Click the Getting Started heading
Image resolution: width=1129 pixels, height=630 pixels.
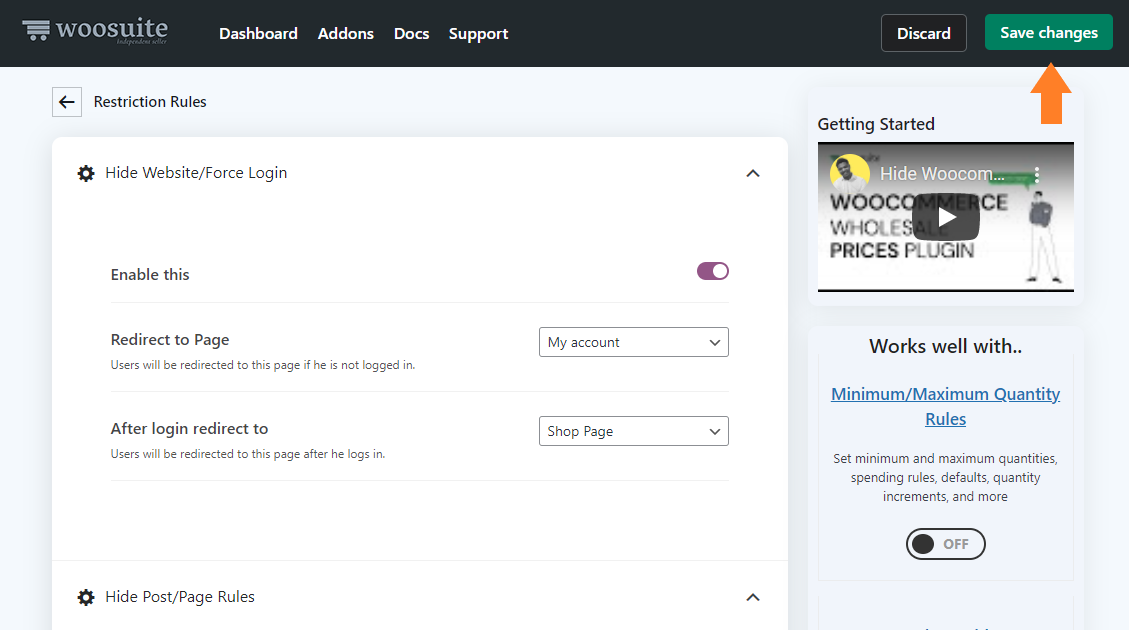coord(876,124)
